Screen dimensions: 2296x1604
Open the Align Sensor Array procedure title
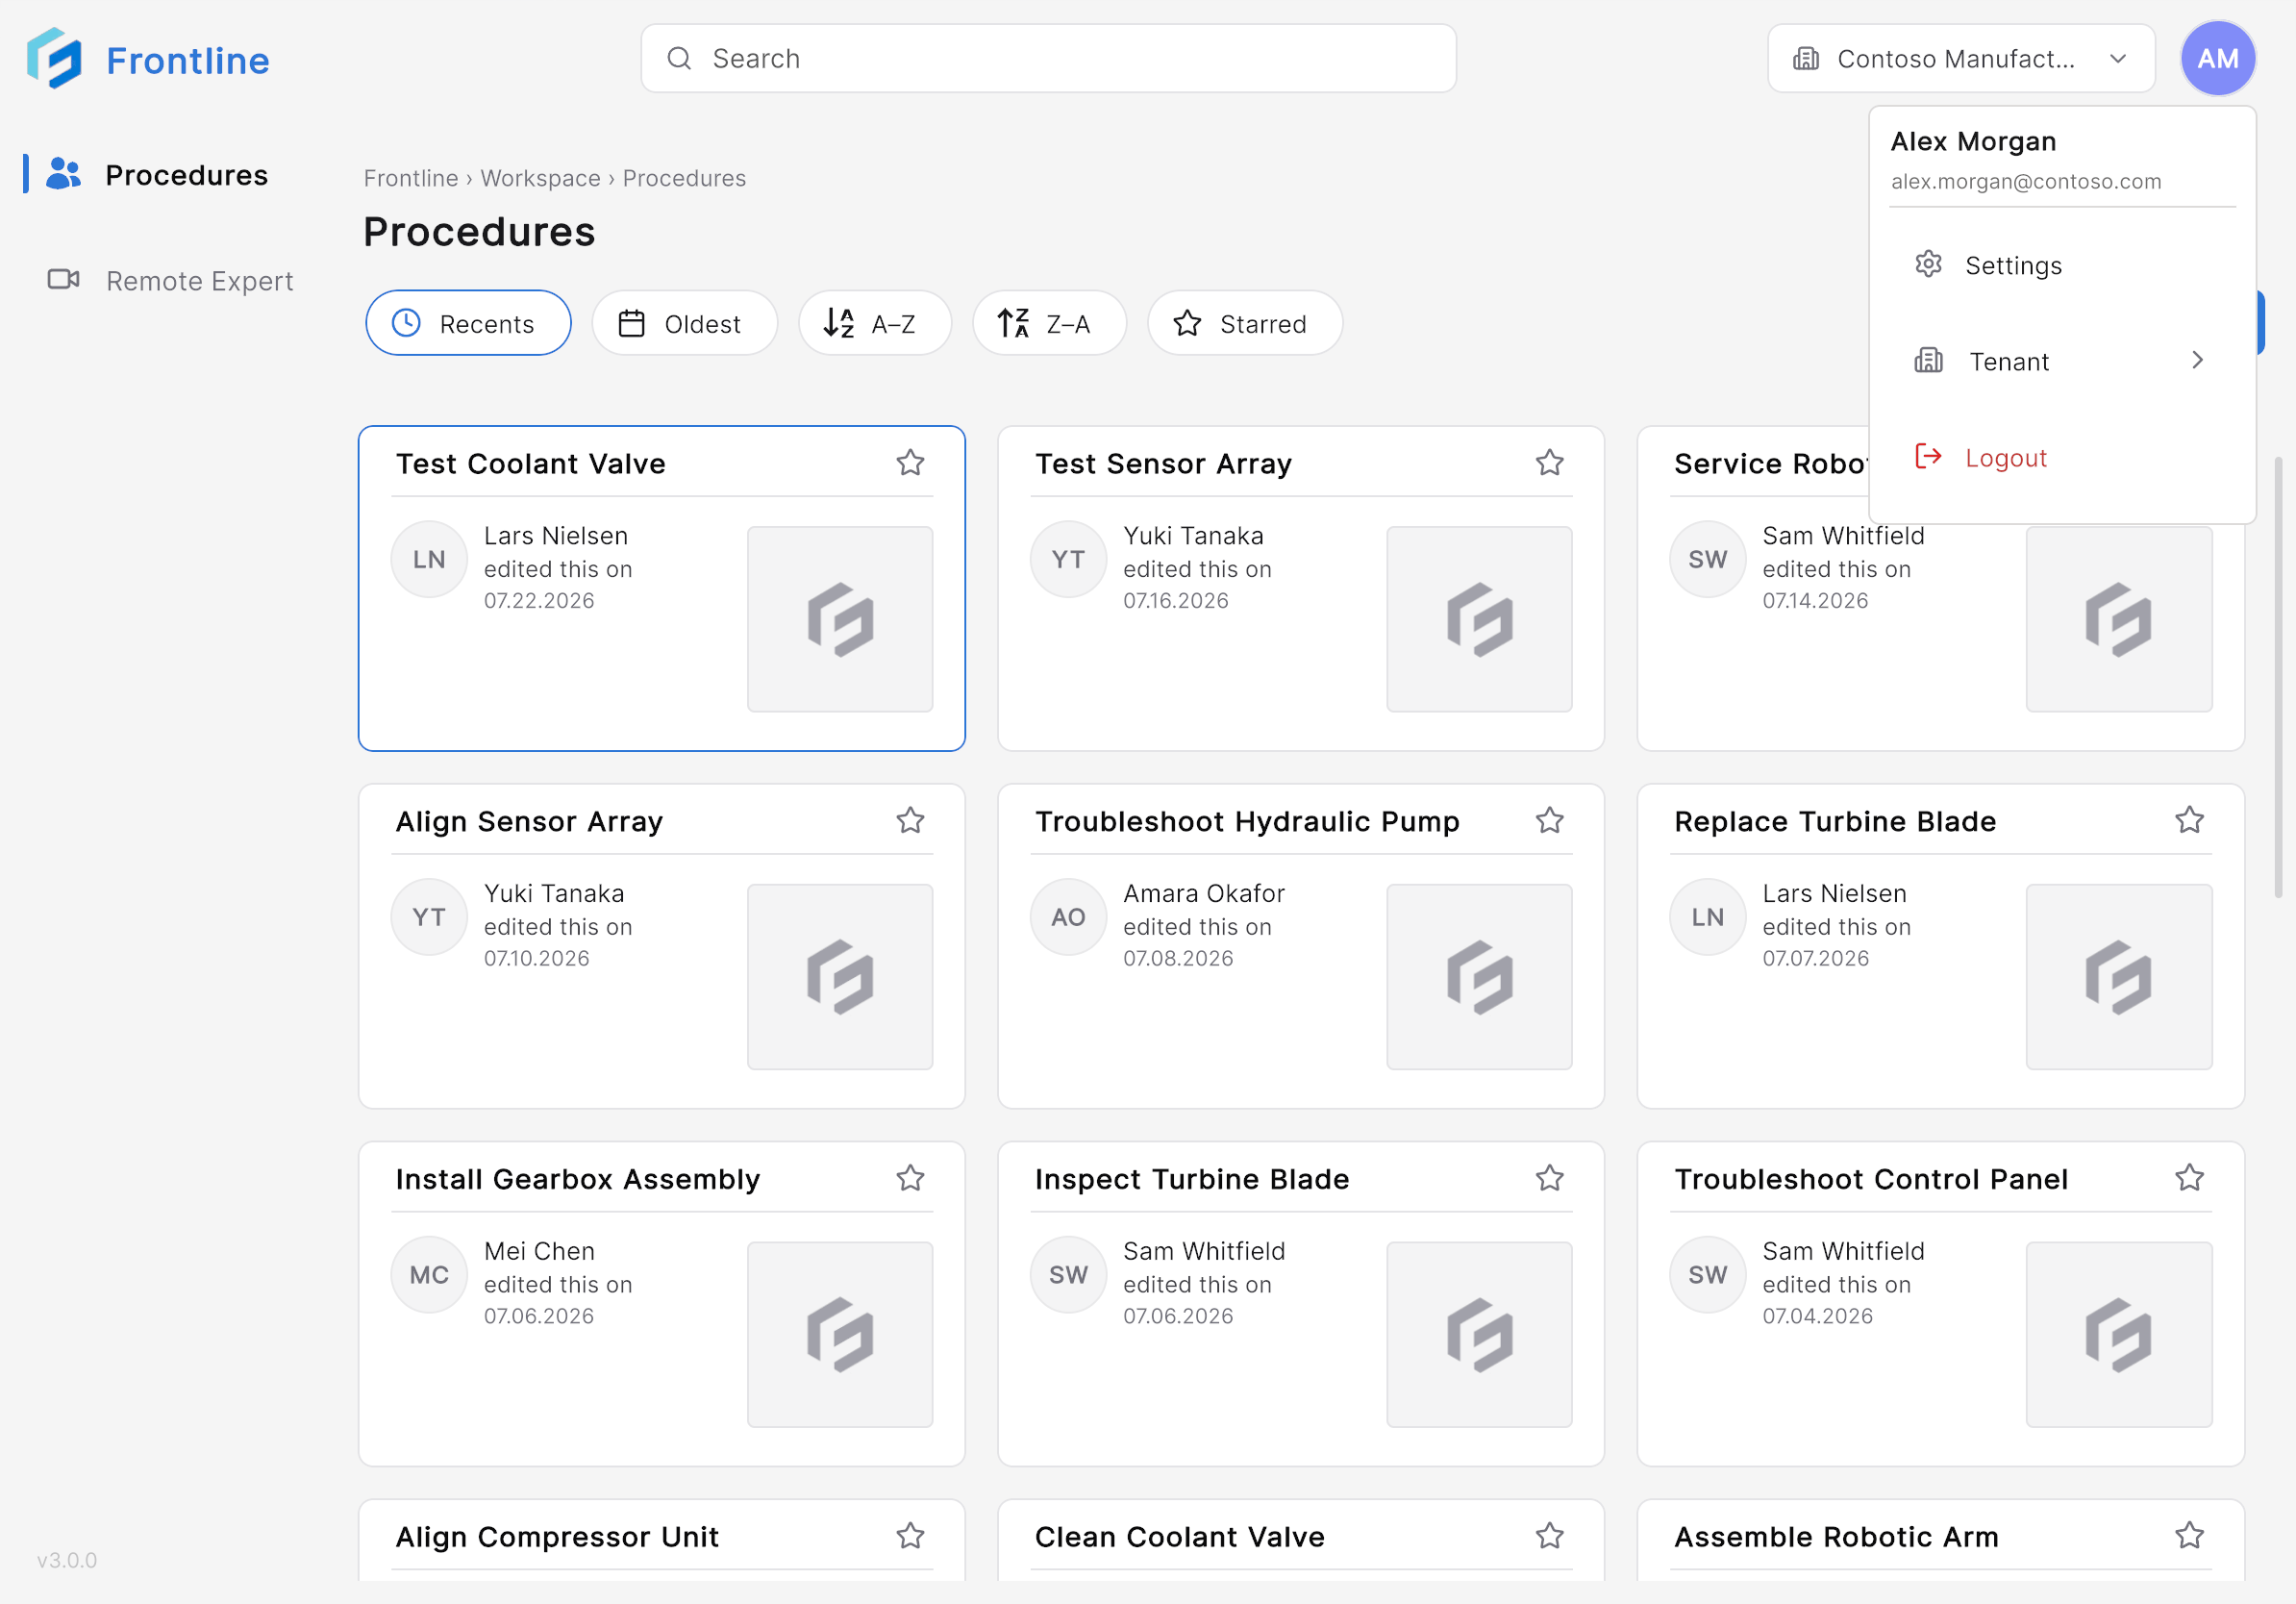[529, 822]
